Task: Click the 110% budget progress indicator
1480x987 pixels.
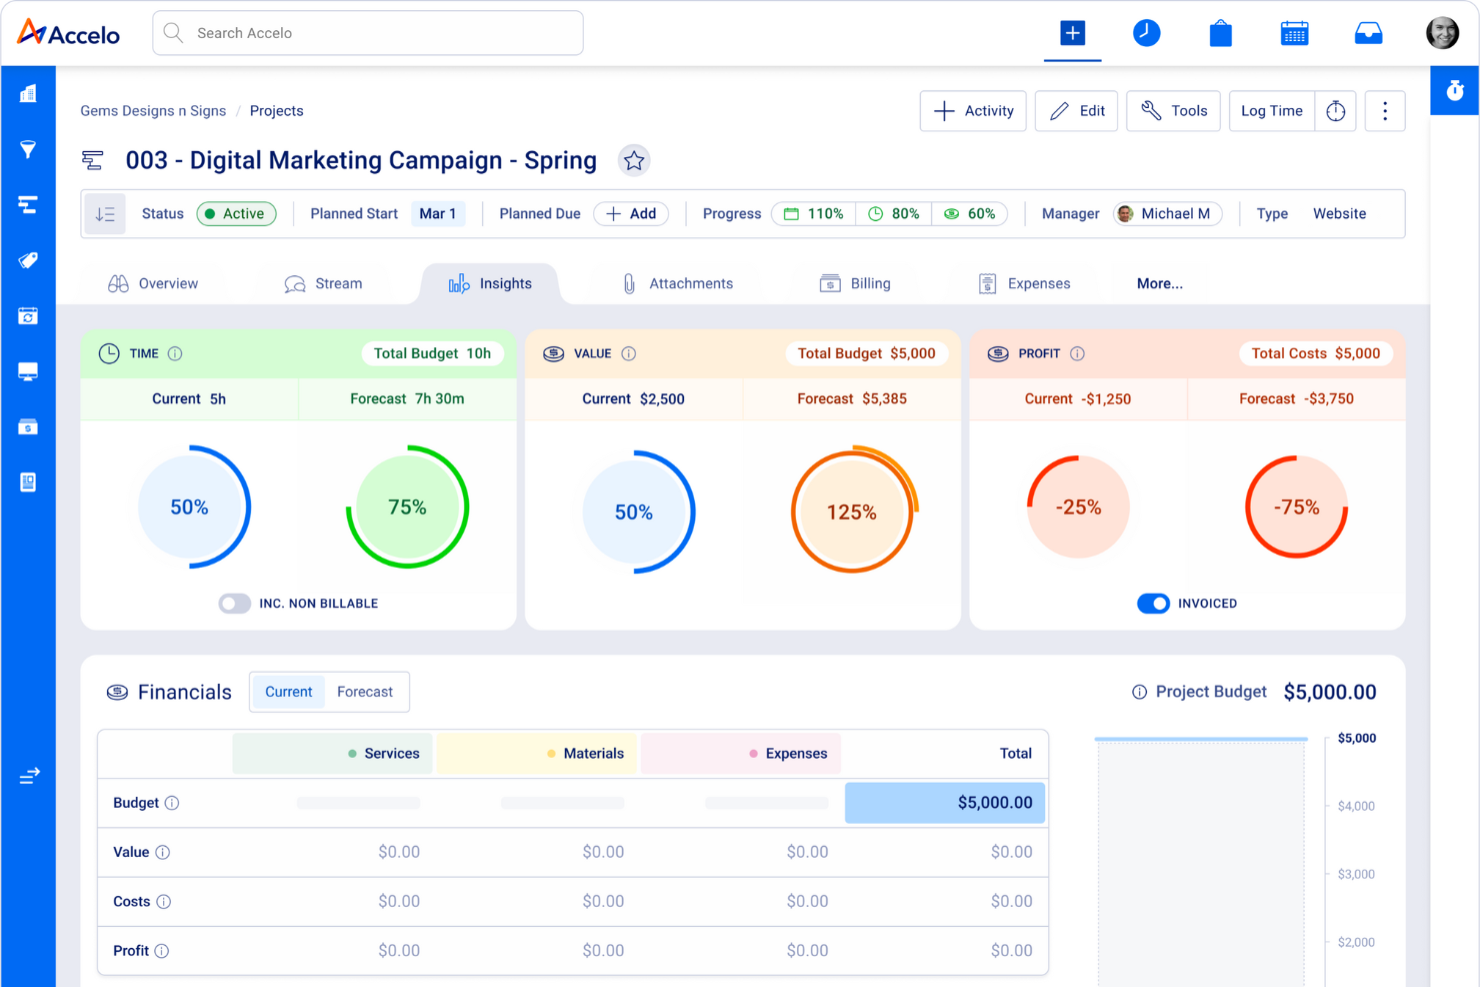Action: (x=813, y=214)
